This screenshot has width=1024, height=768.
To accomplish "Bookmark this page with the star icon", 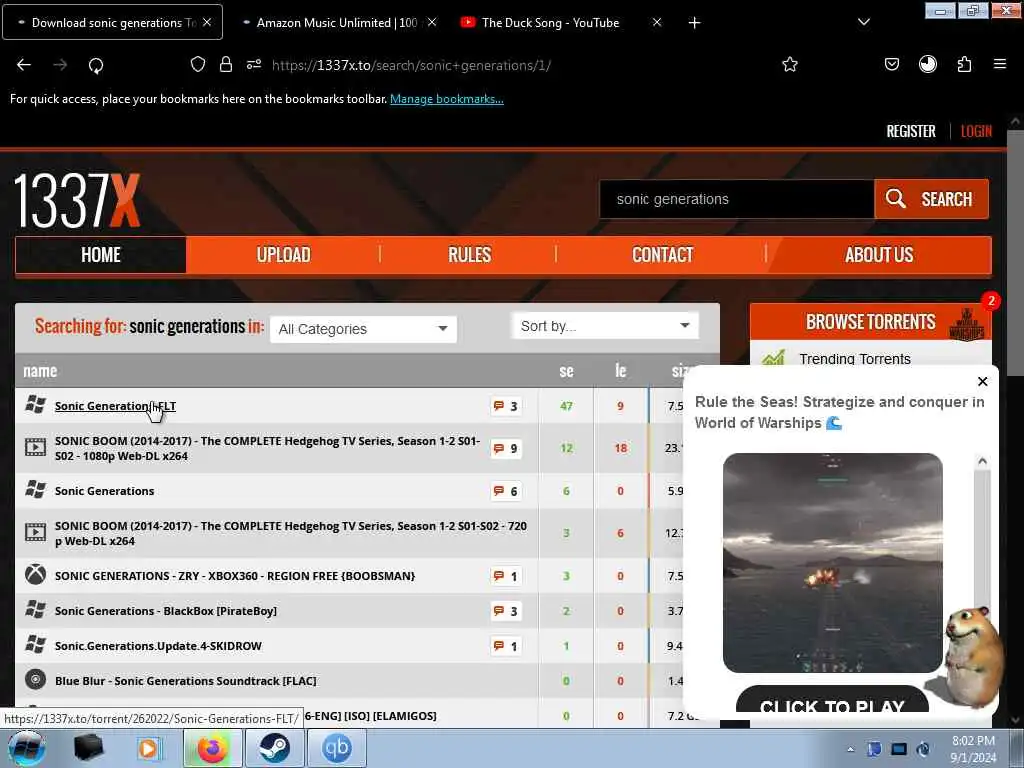I will 790,64.
